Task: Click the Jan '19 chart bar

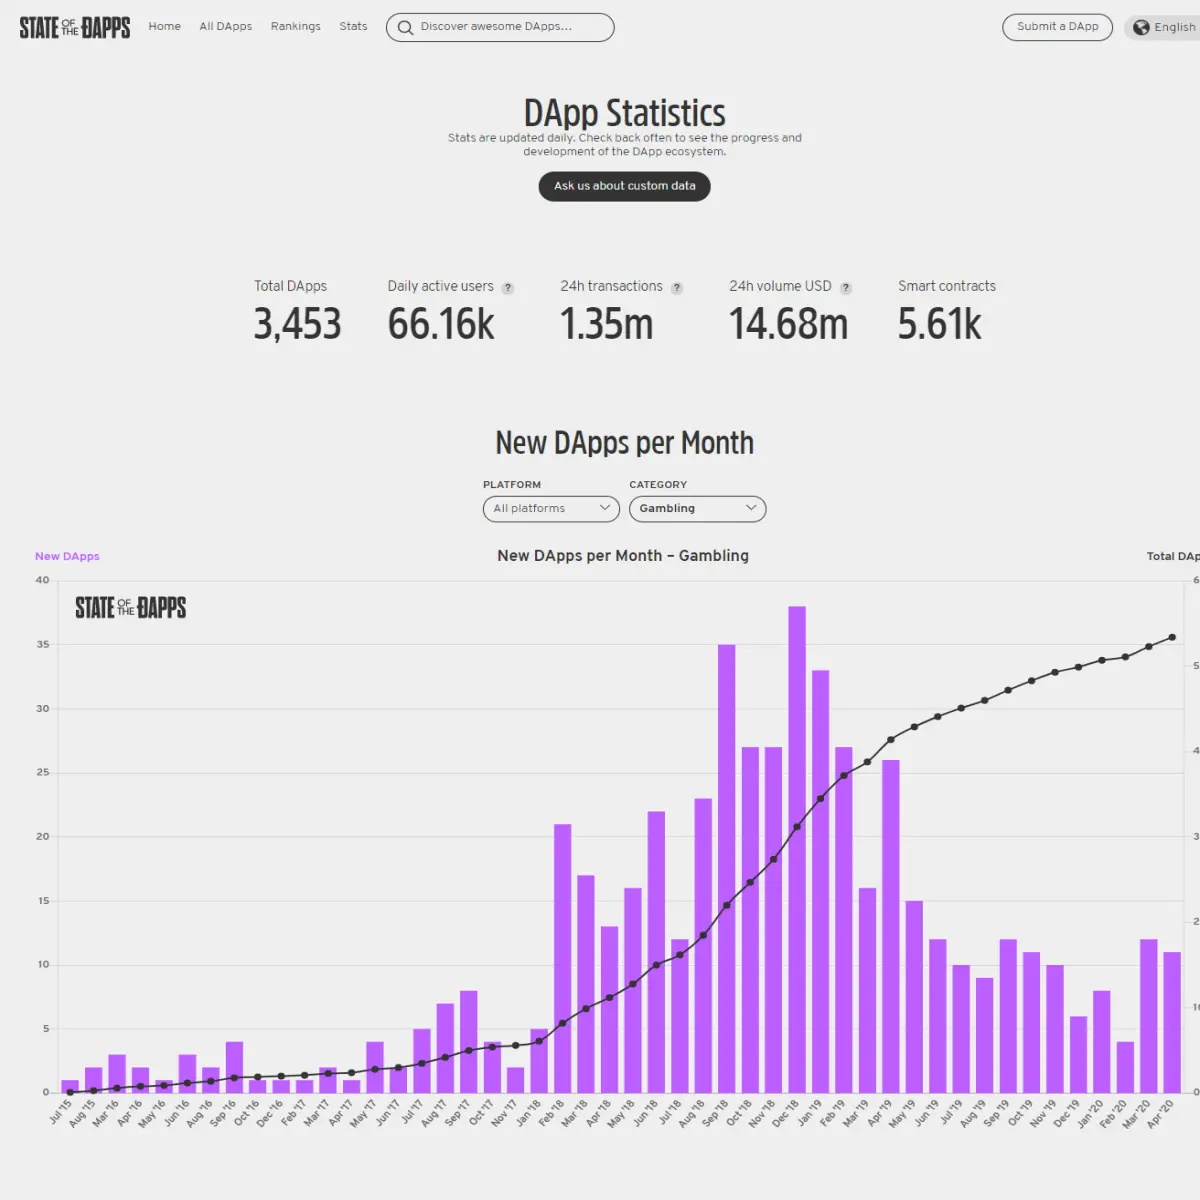Action: coord(821,881)
